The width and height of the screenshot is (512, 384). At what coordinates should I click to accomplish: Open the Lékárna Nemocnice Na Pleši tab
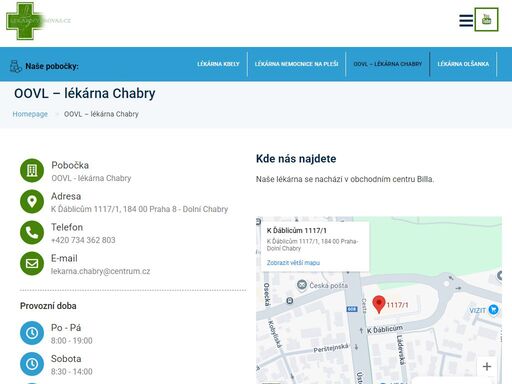tap(296, 64)
